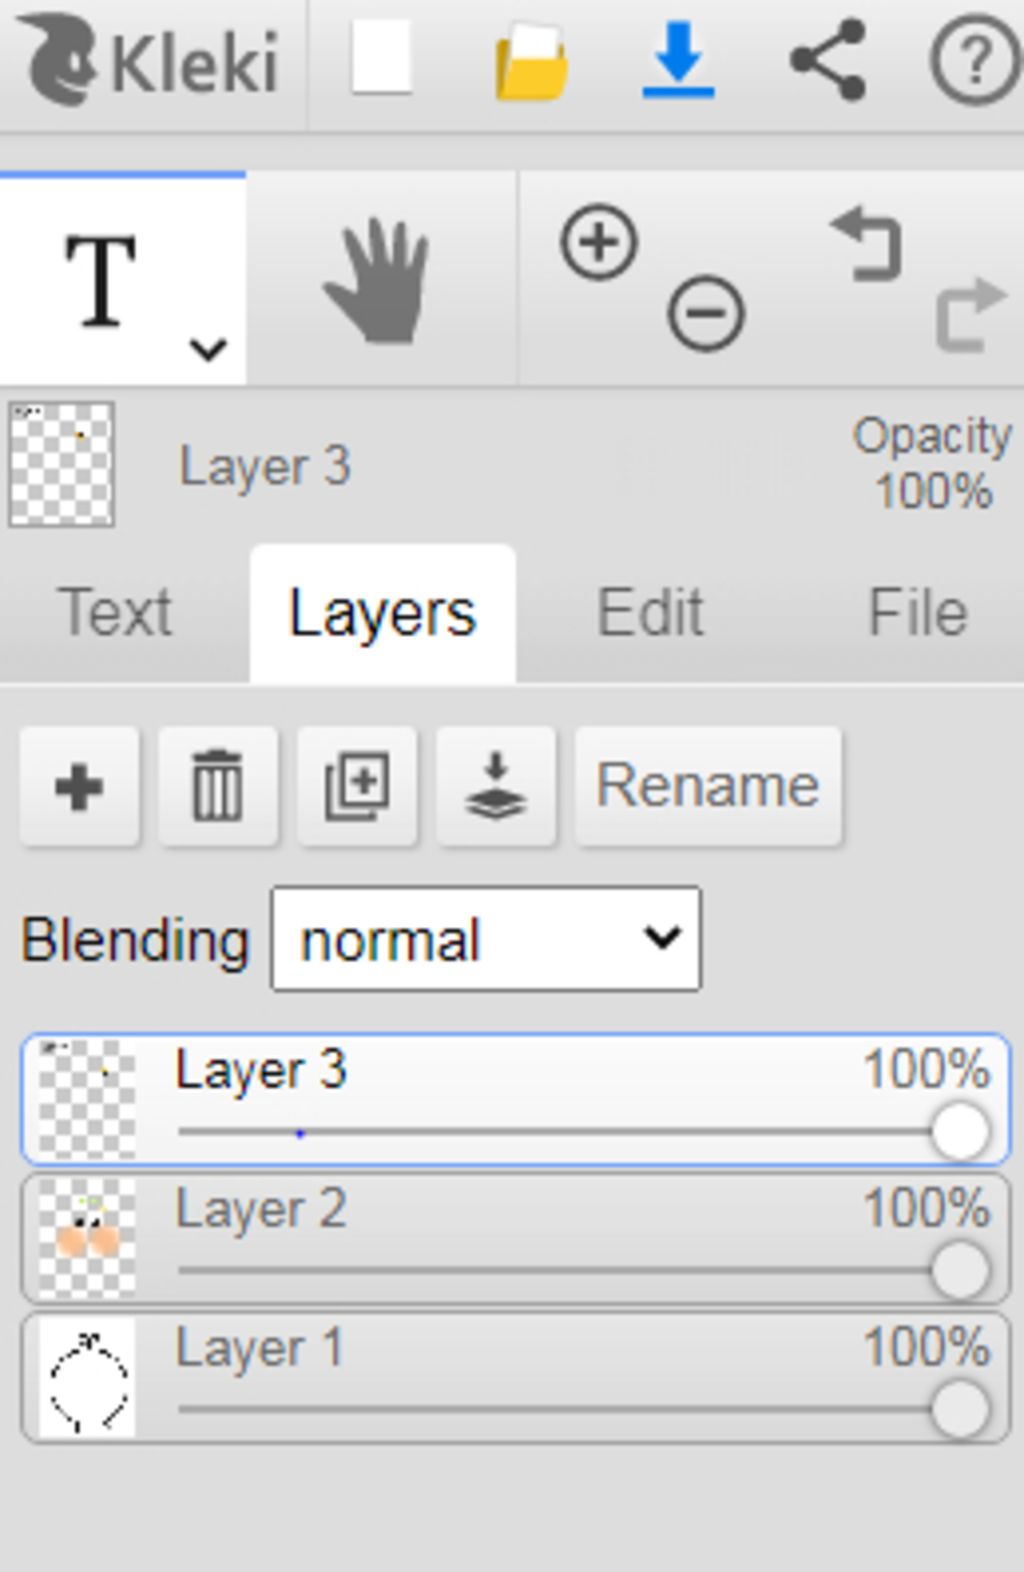Select Layer 1 thumbnail in list
Image resolution: width=1024 pixels, height=1572 pixels.
coord(87,1377)
